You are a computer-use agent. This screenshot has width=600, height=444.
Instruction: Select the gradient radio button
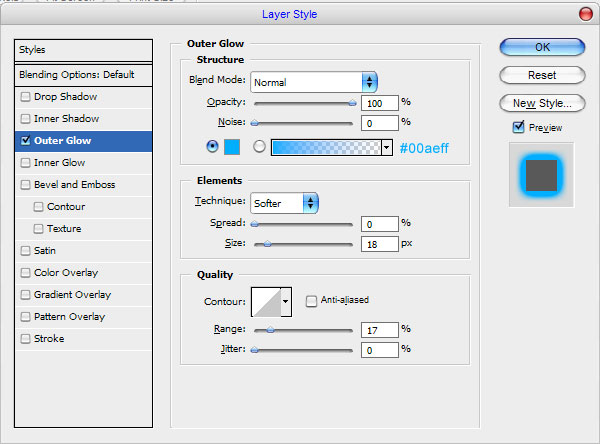[x=259, y=146]
